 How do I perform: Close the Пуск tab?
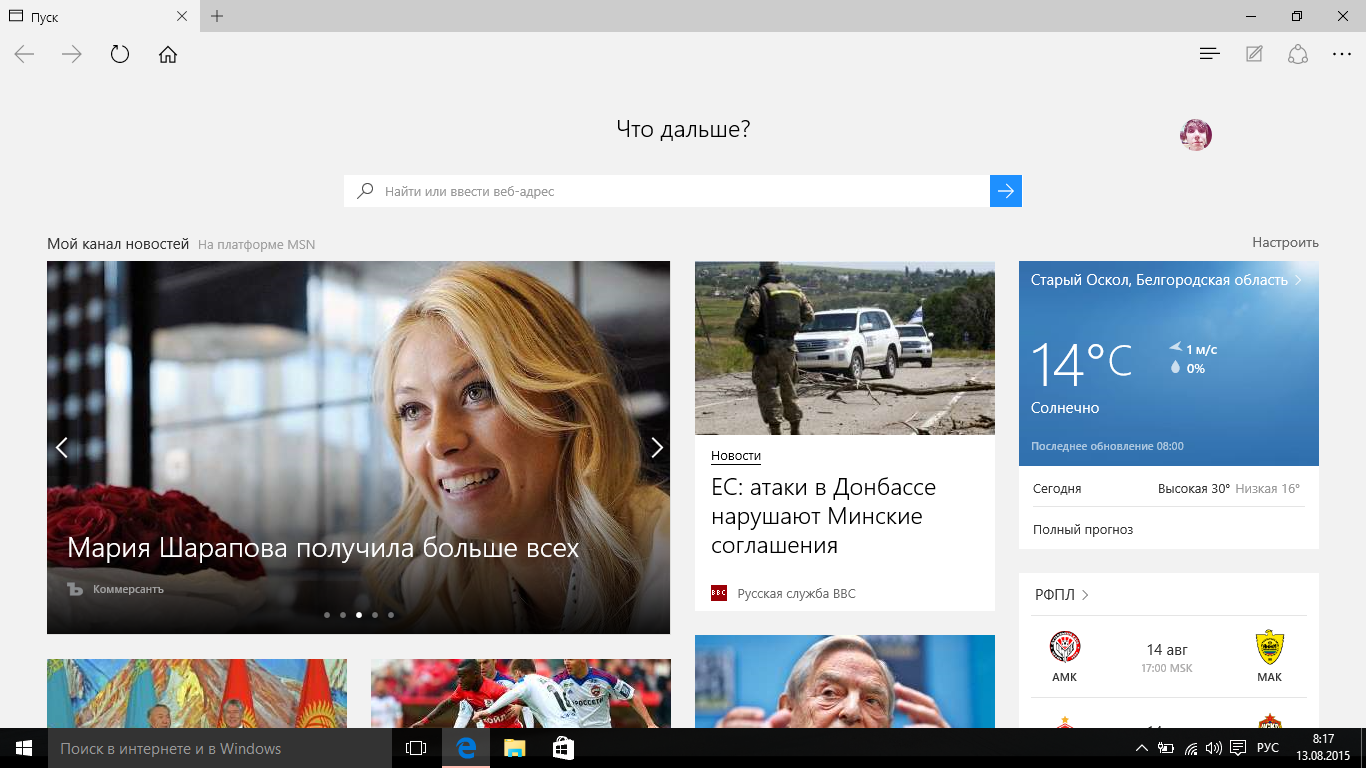point(182,16)
